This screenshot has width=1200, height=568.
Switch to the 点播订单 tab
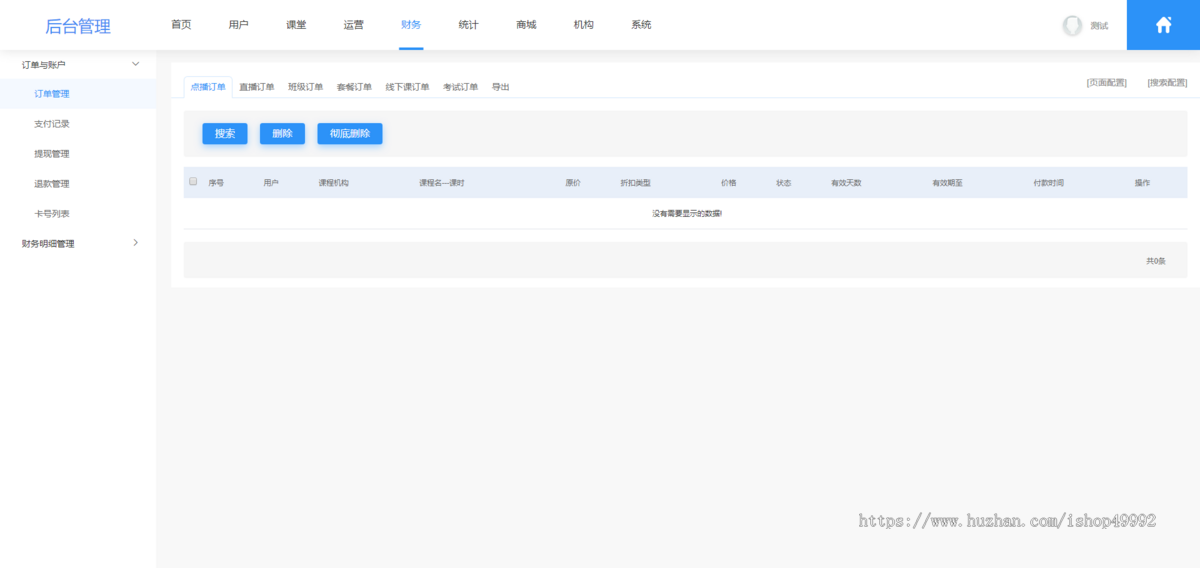[x=208, y=87]
